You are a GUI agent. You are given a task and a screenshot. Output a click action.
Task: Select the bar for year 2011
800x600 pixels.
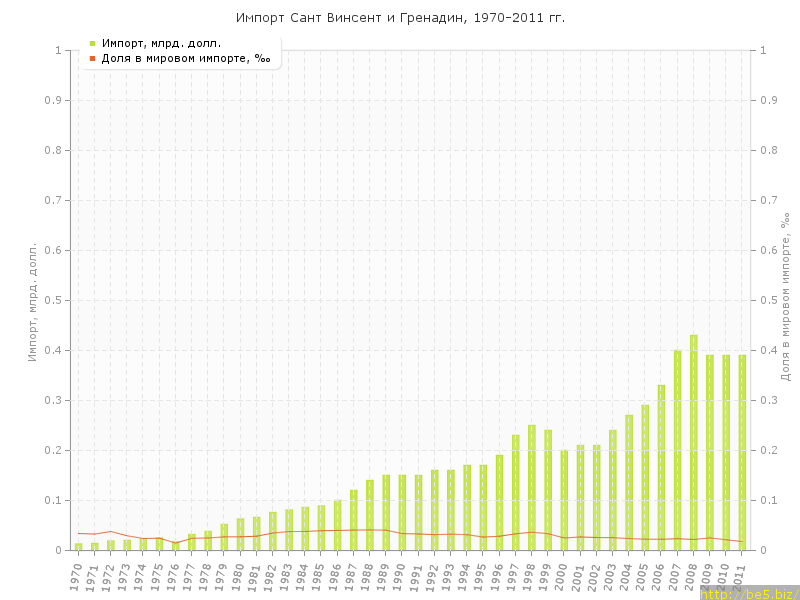pyautogui.click(x=743, y=452)
